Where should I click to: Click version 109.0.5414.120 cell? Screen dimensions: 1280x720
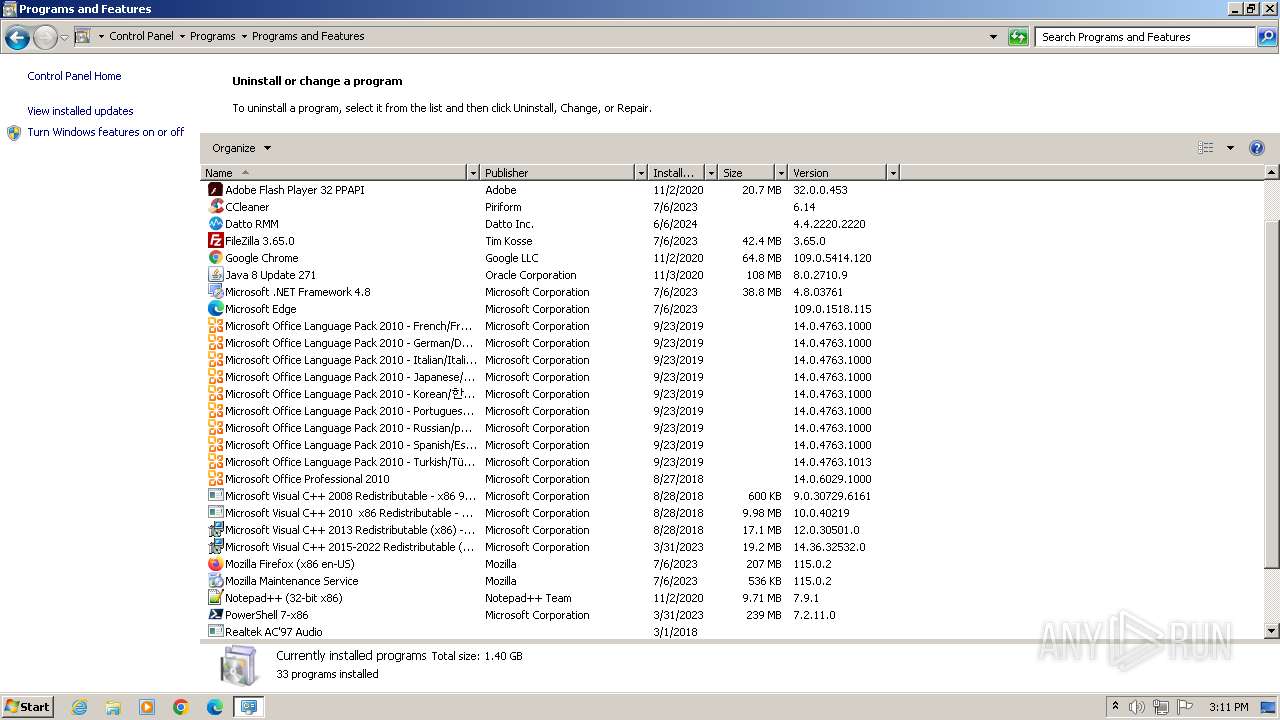832,258
